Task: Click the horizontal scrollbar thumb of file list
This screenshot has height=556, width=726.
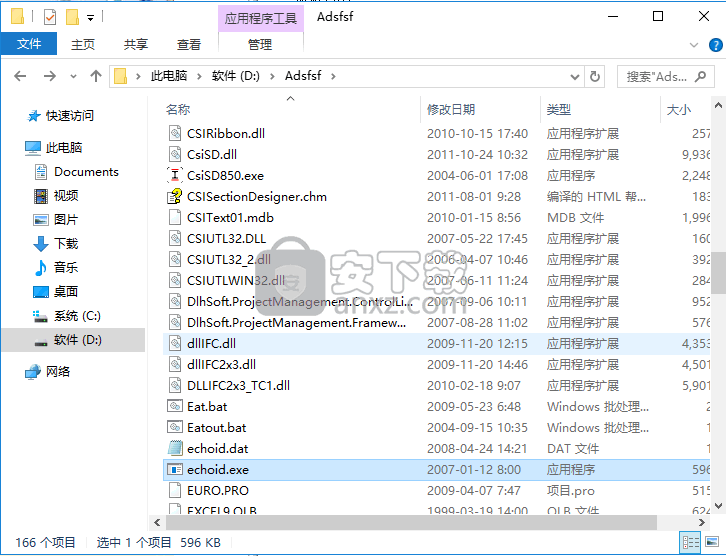Action: (x=411, y=523)
